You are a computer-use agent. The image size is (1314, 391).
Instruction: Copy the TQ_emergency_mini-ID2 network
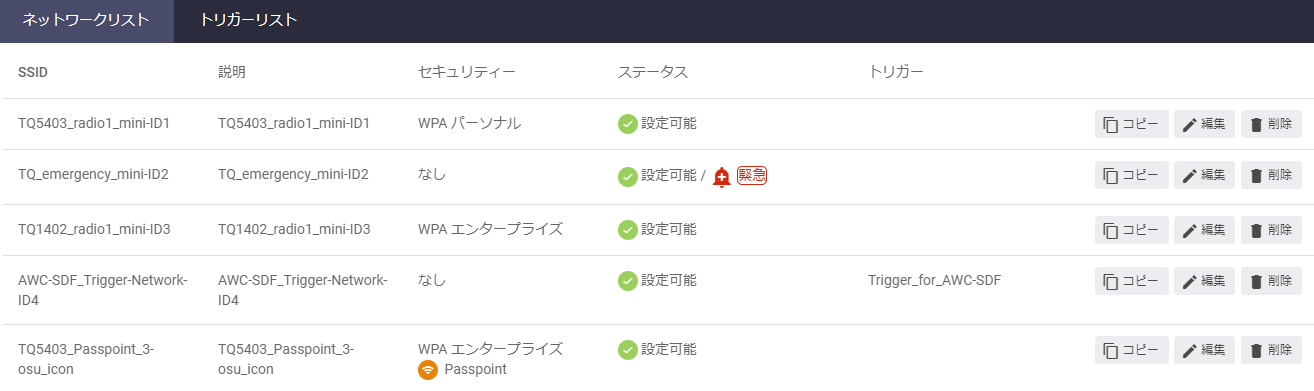point(1132,175)
